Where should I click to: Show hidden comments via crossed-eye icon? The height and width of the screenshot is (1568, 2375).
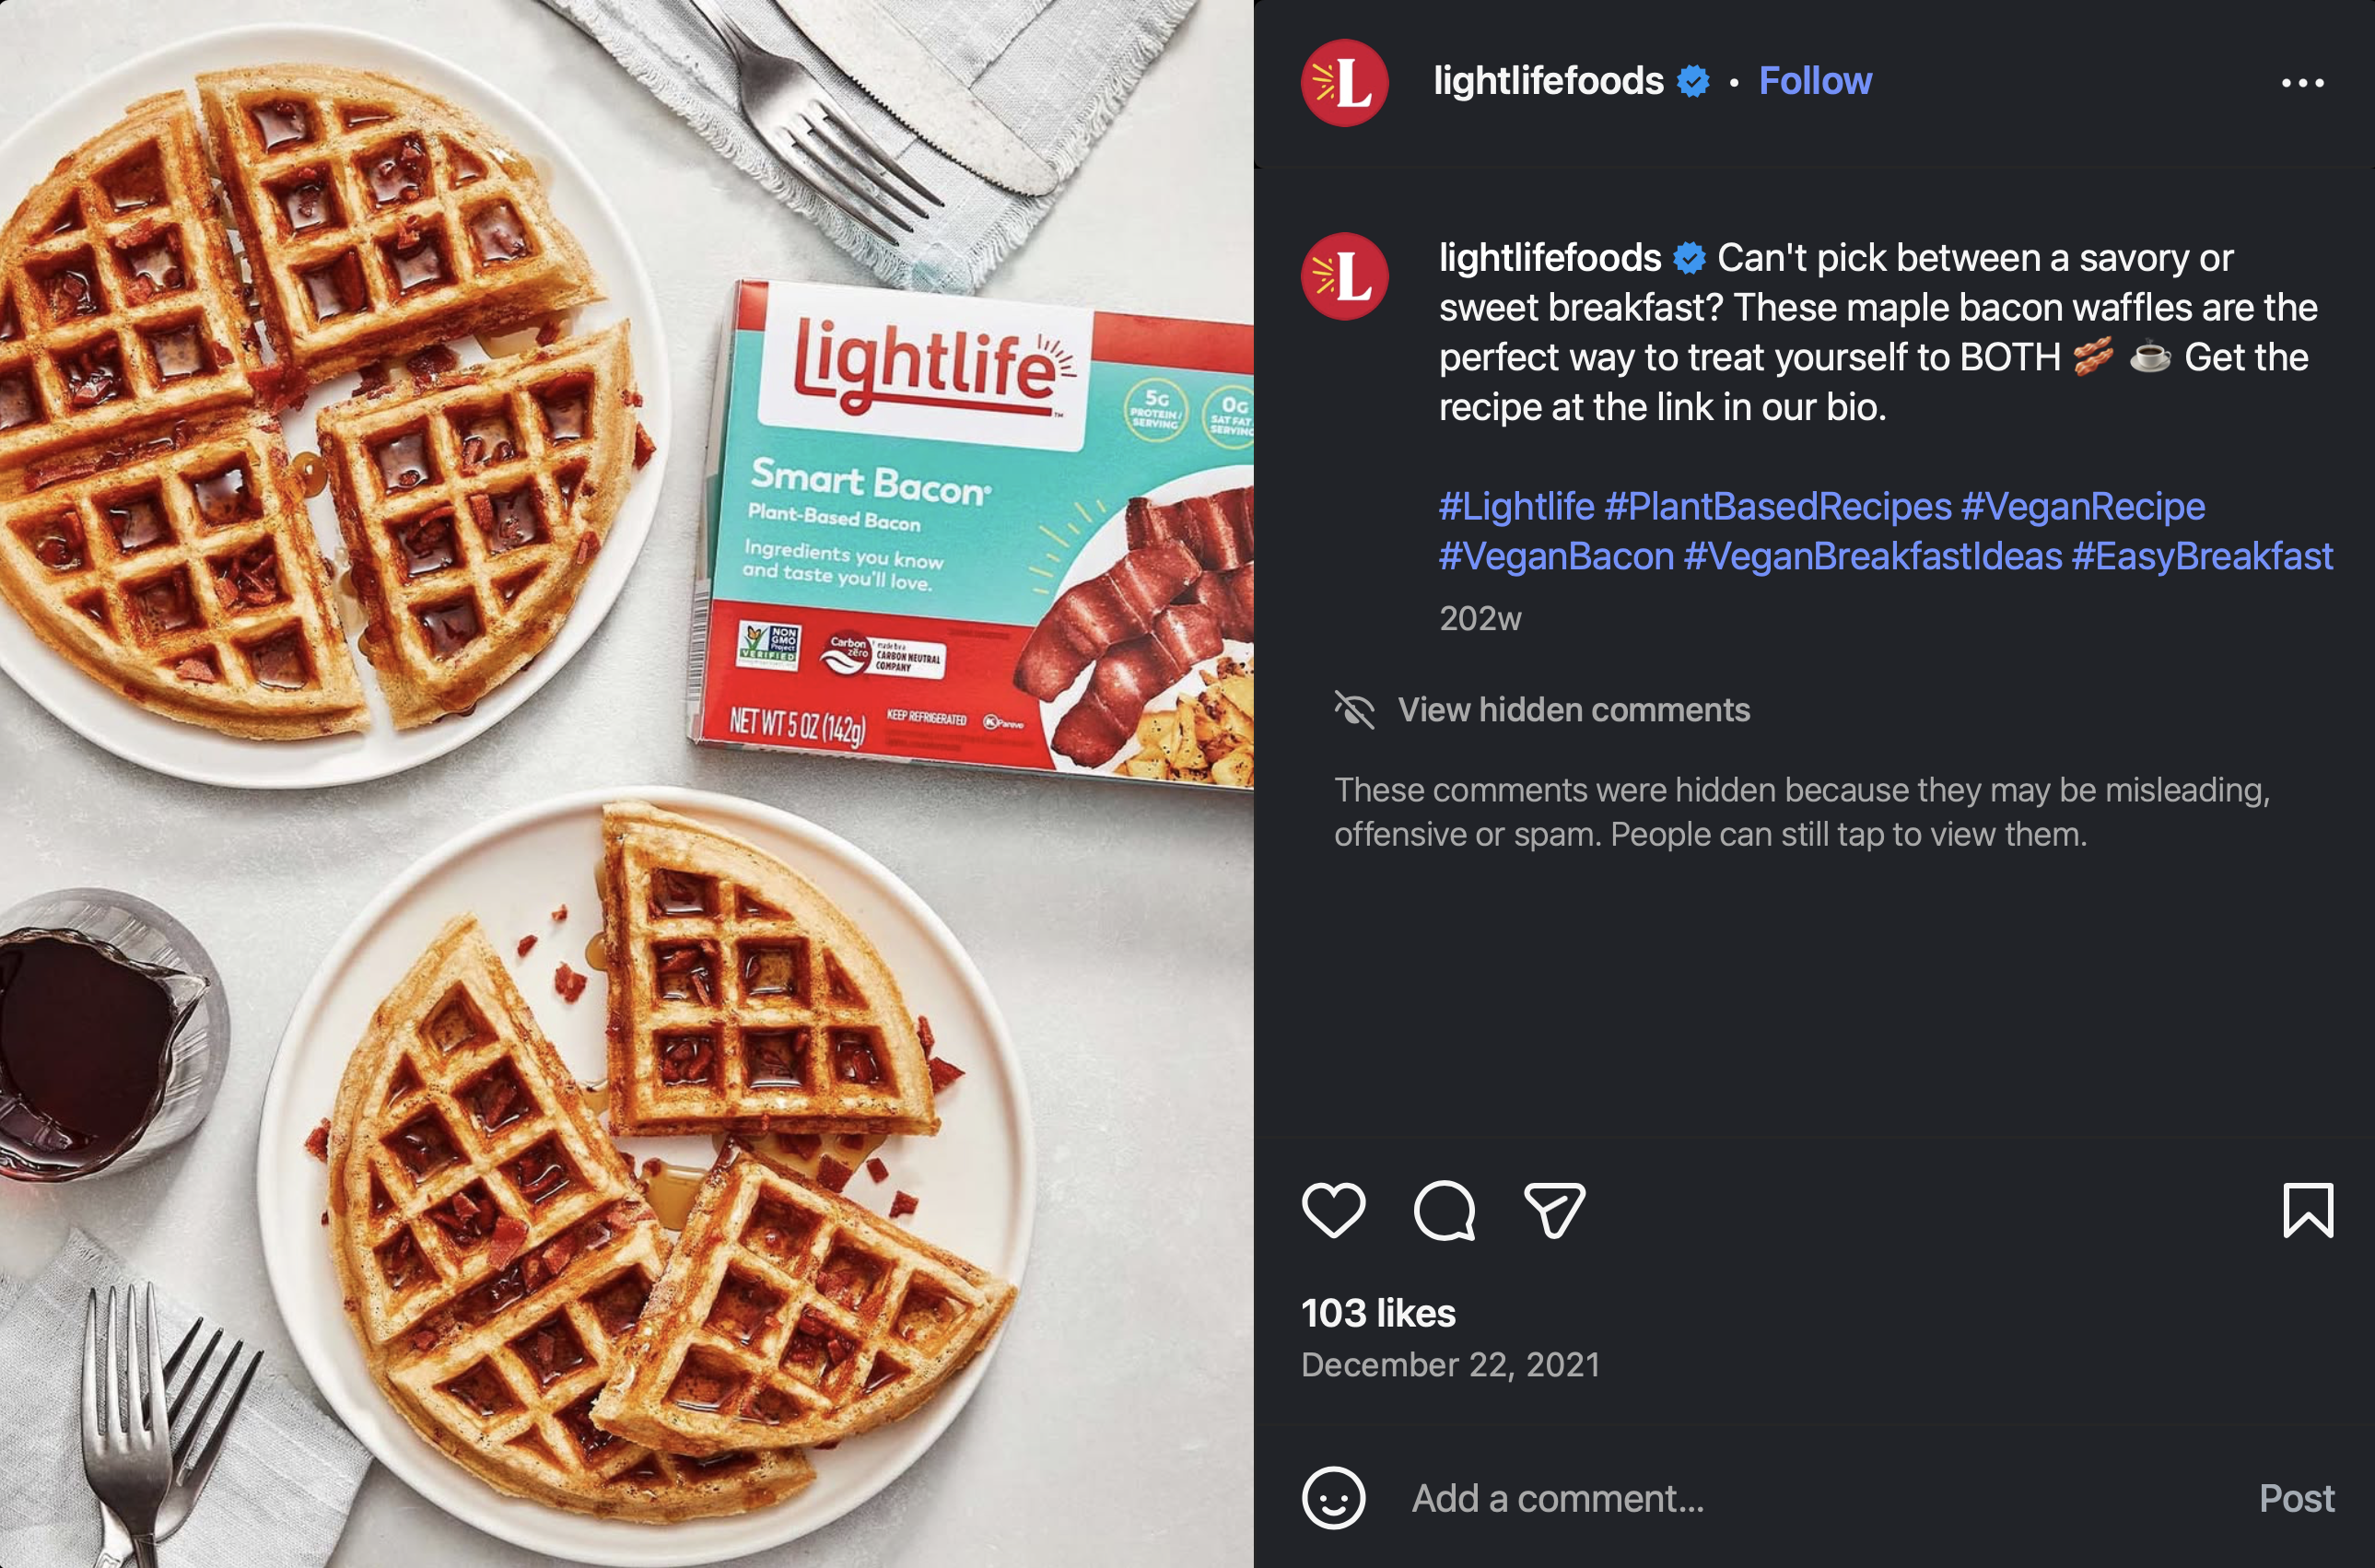click(1354, 710)
